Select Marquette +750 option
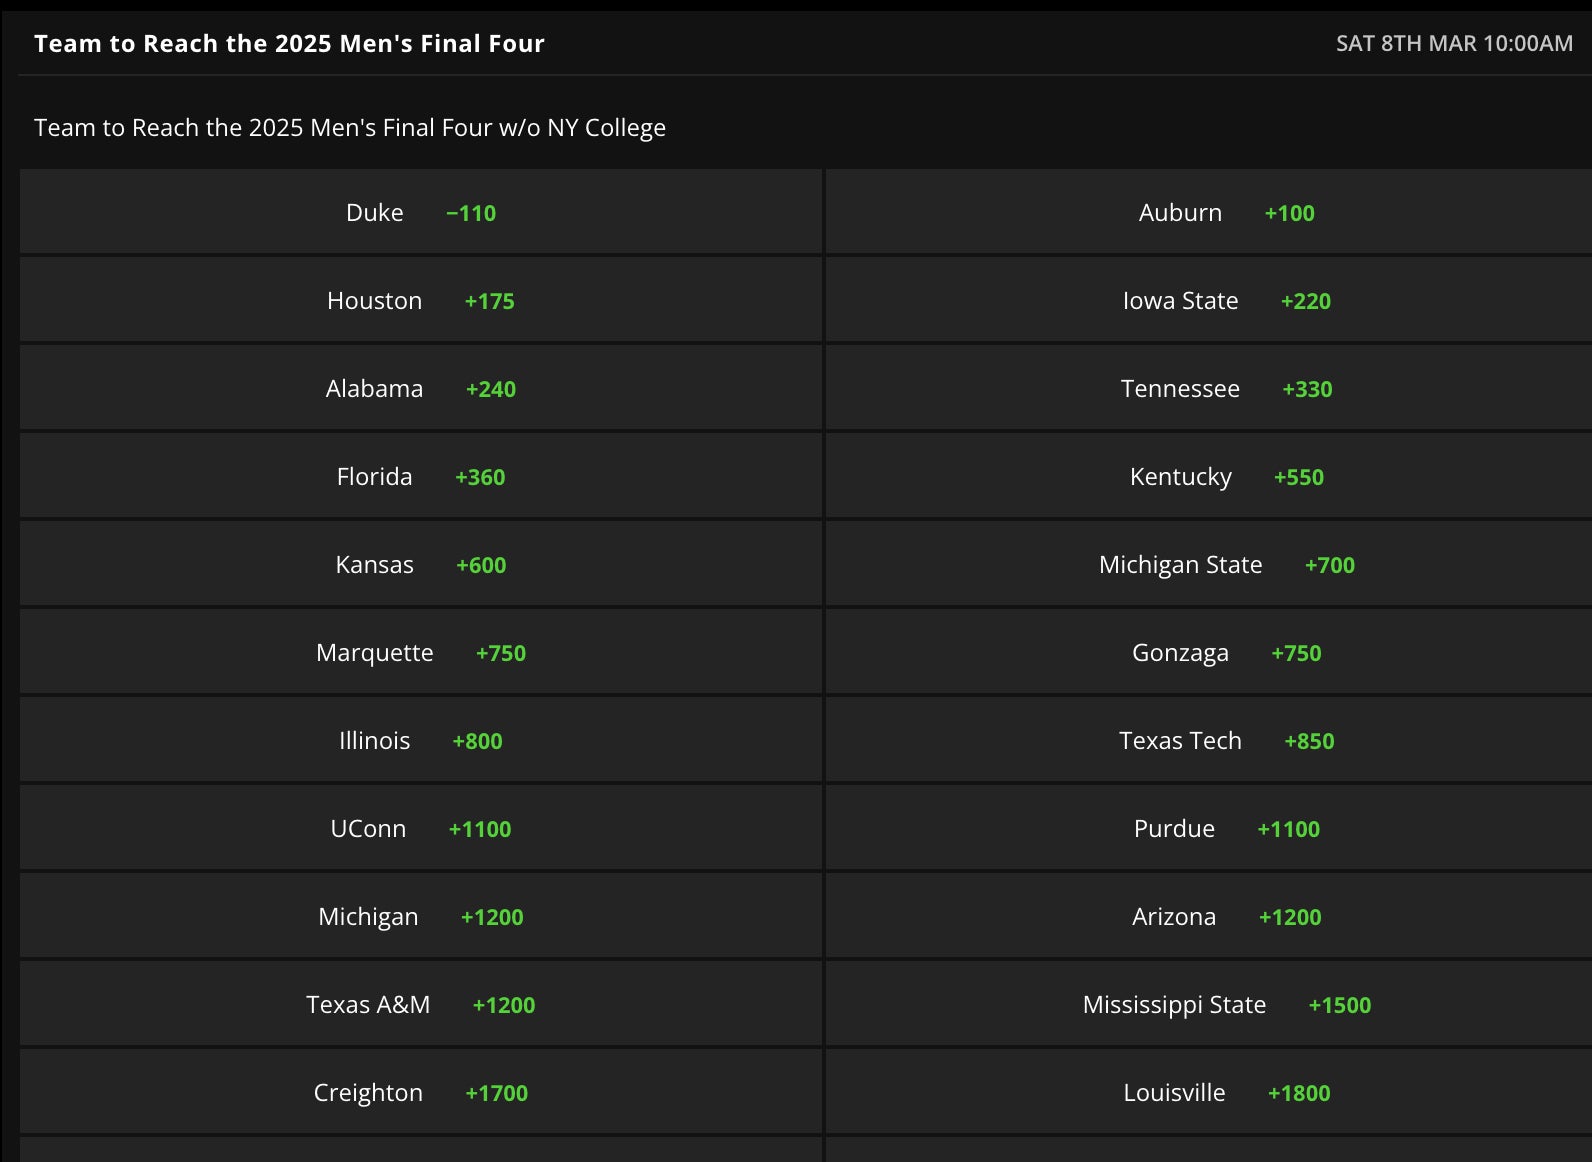This screenshot has height=1162, width=1592. click(421, 653)
